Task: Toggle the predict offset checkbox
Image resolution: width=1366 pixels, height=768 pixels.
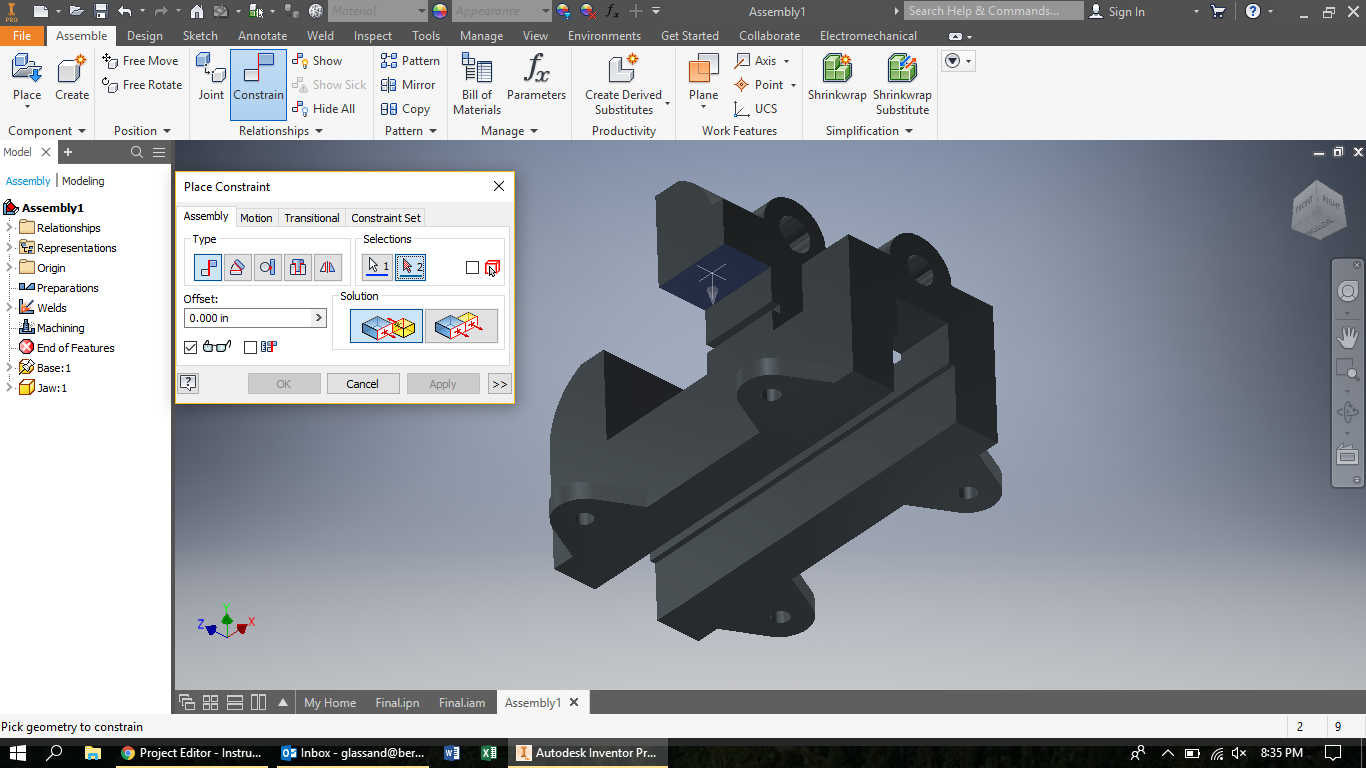Action: 250,347
